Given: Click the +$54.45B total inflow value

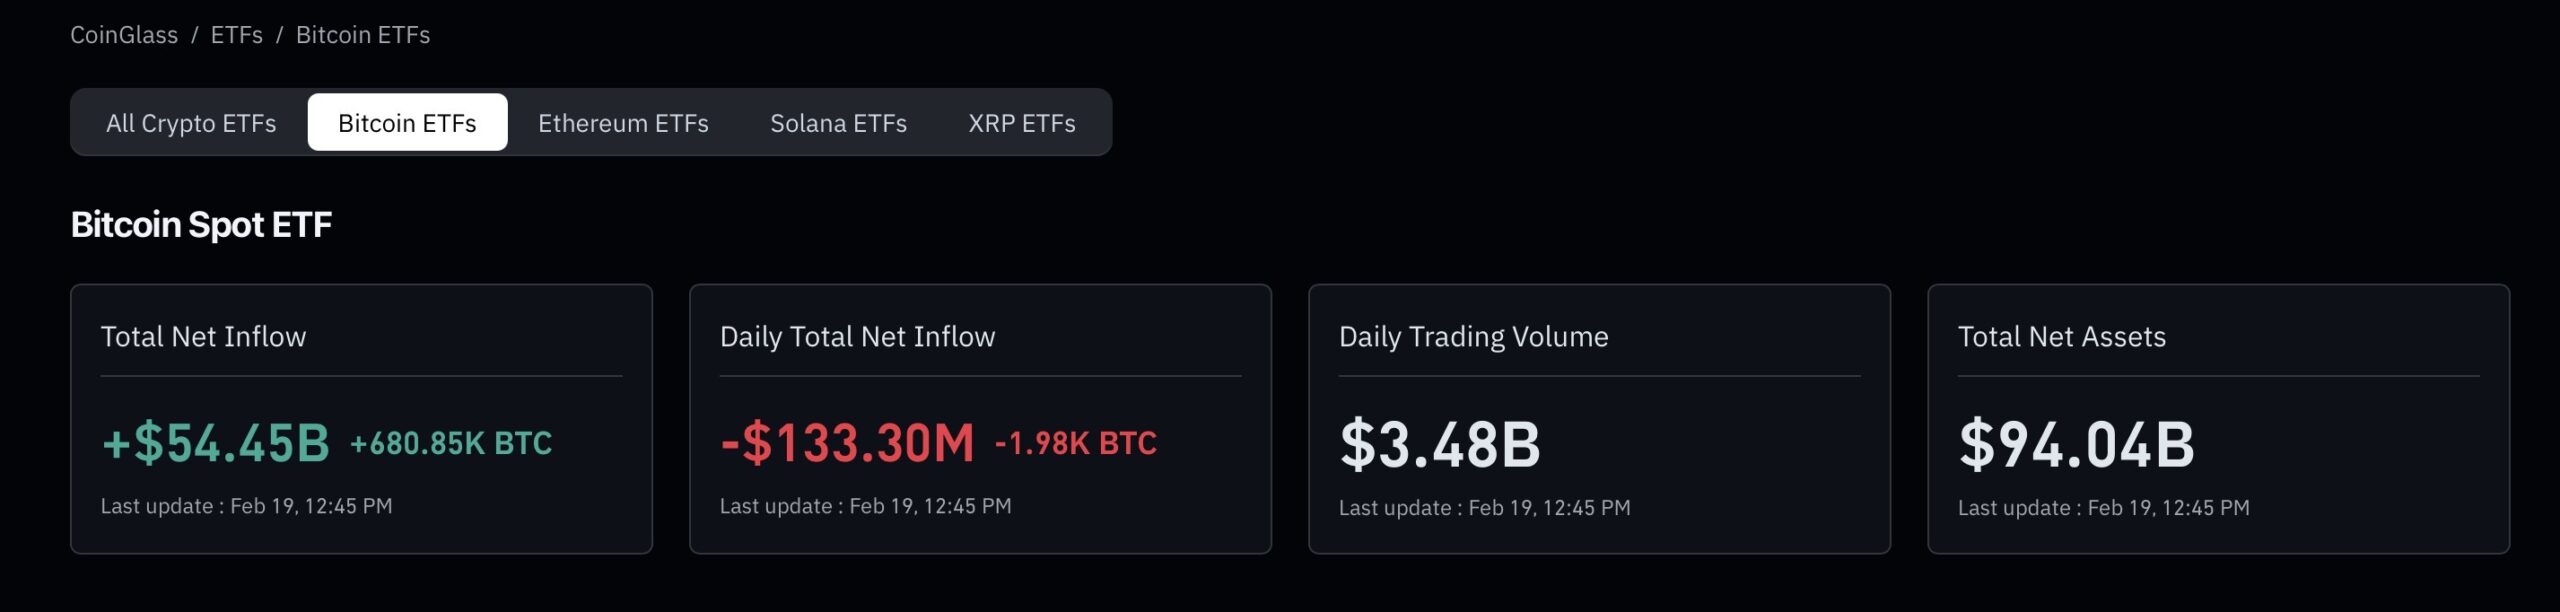Looking at the screenshot, I should coord(216,443).
